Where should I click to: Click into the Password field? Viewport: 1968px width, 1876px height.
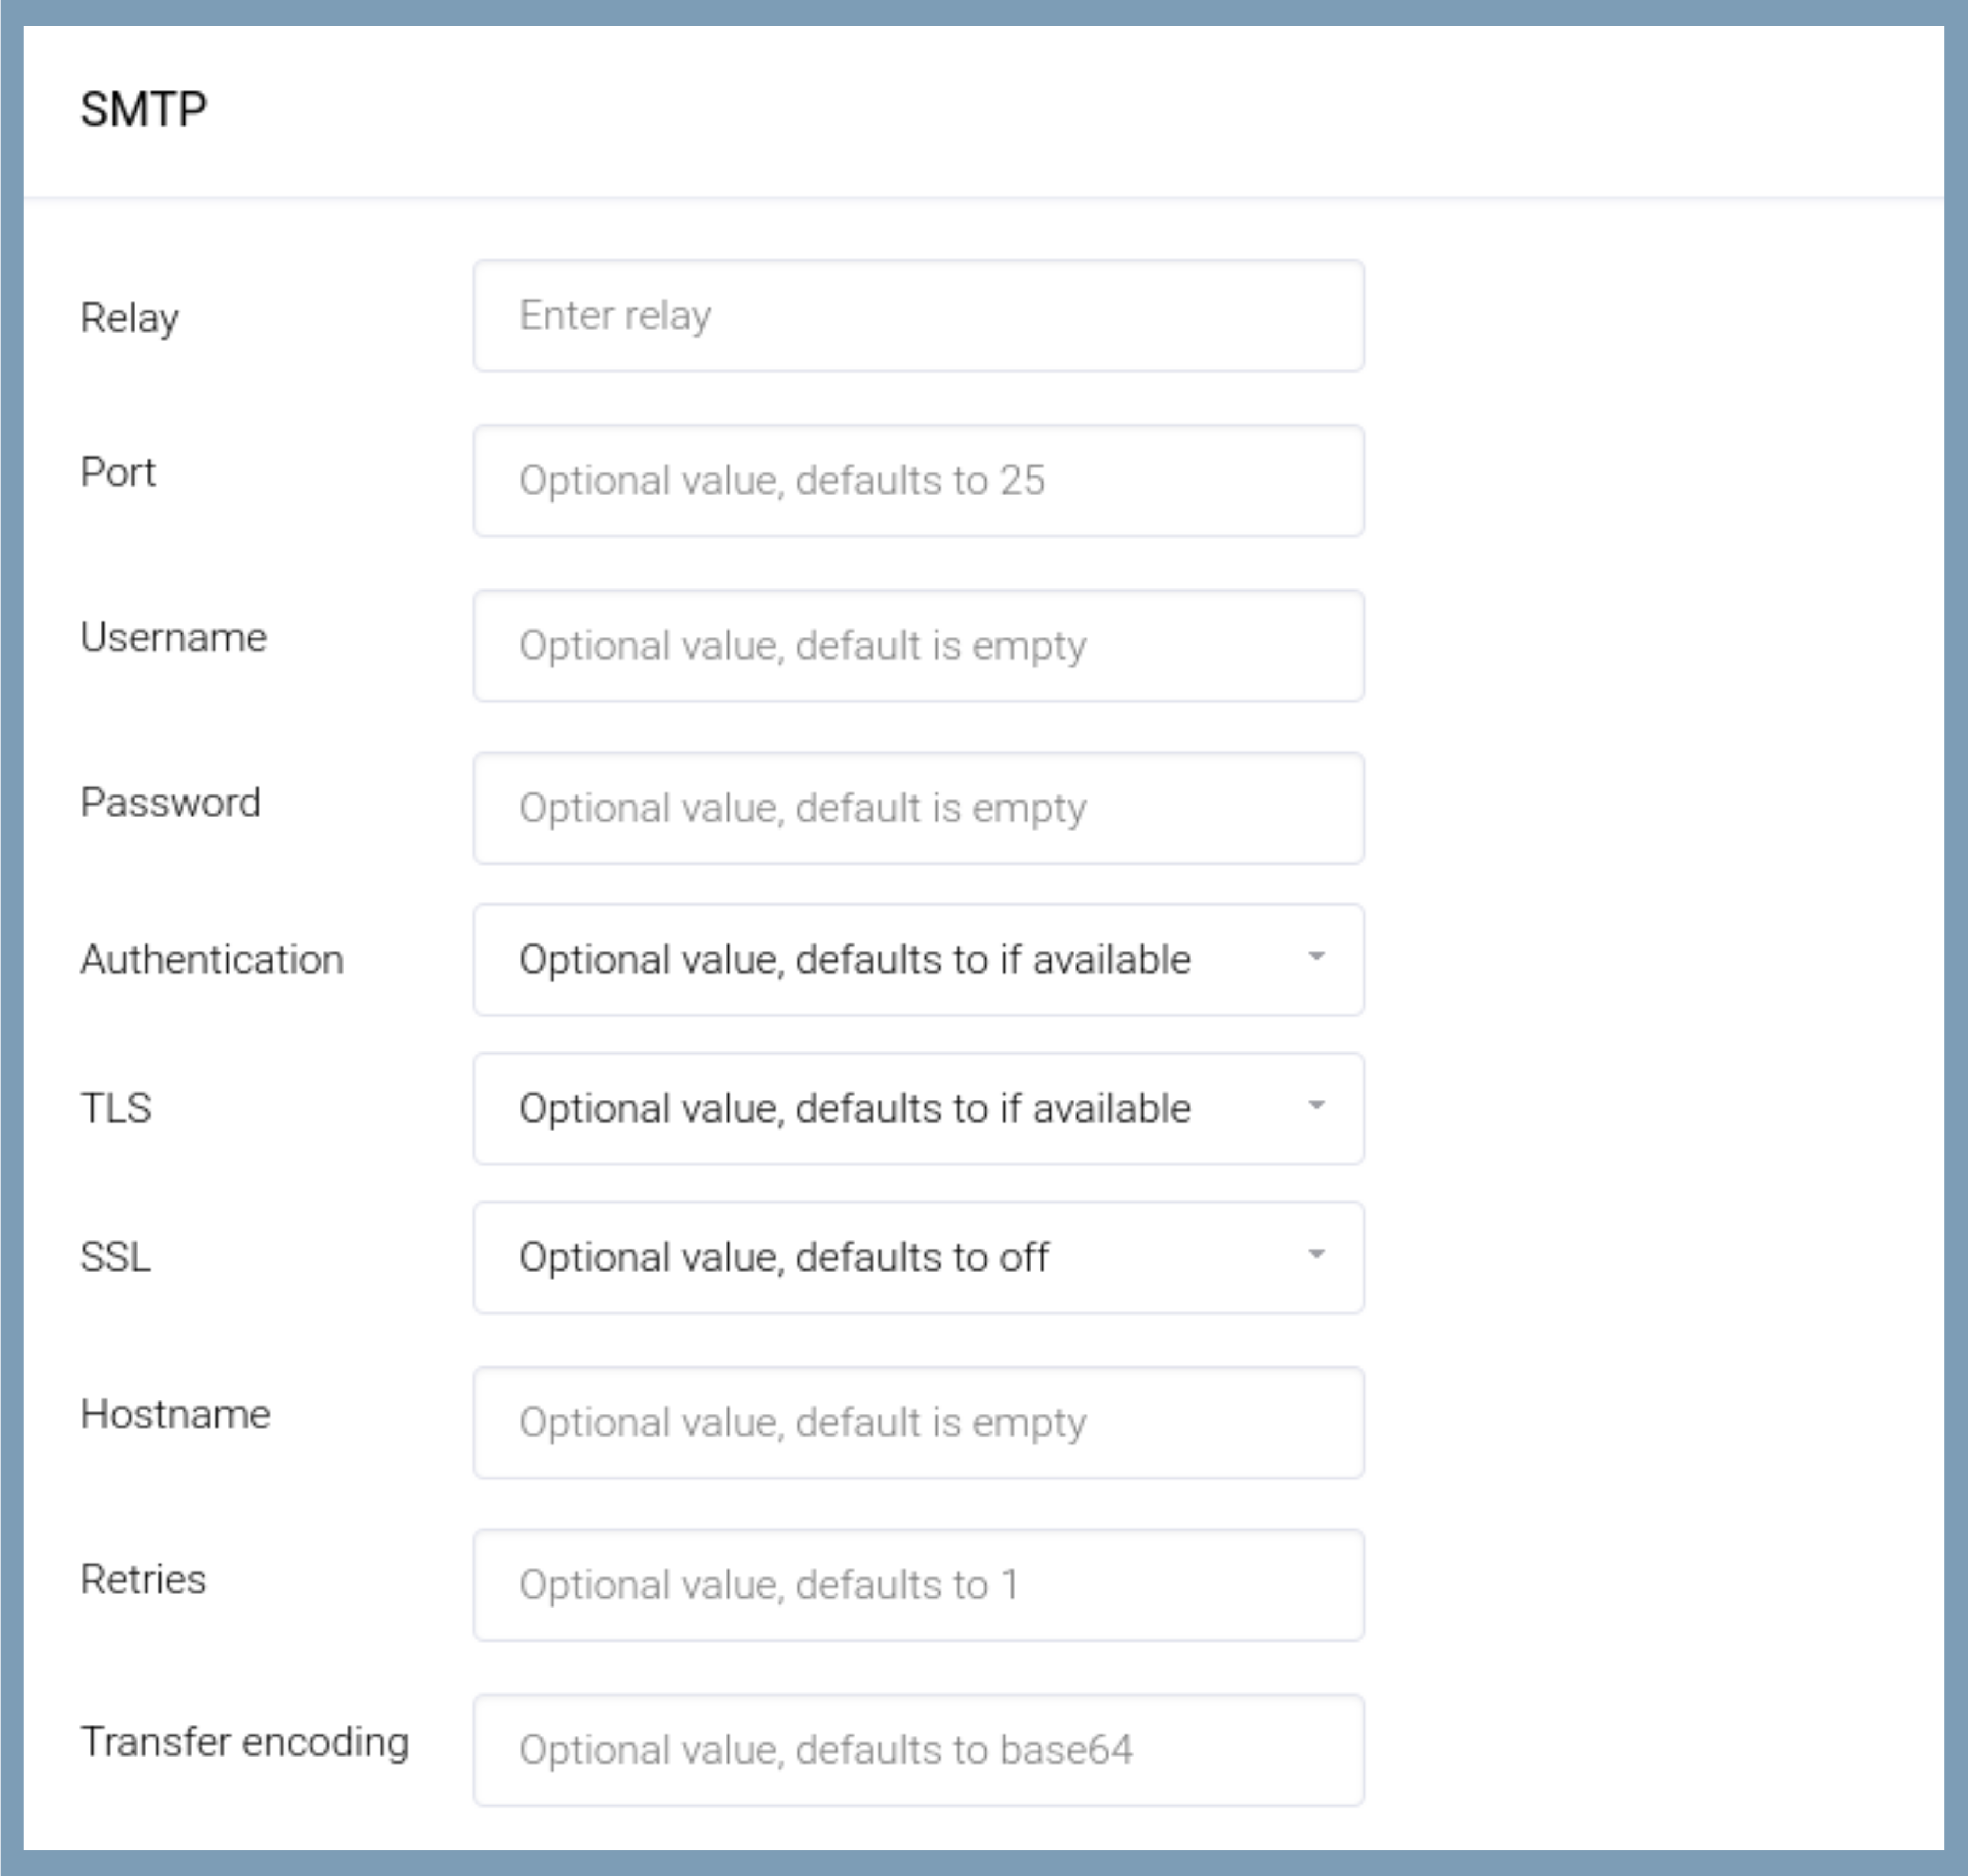click(918, 808)
